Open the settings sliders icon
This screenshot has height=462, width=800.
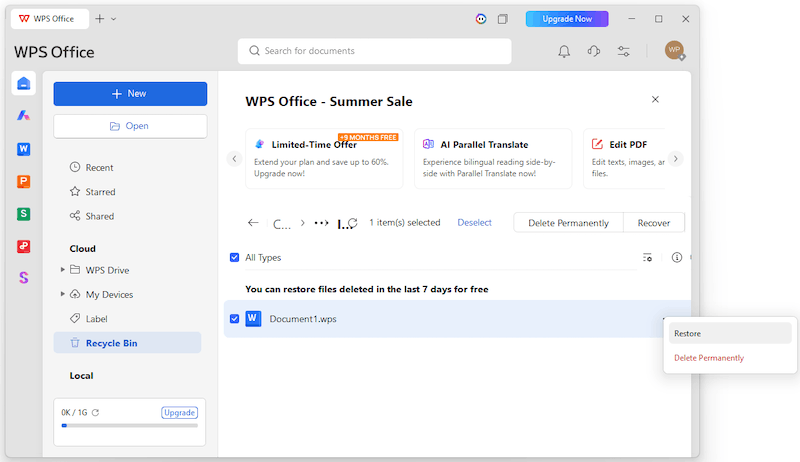(623, 51)
